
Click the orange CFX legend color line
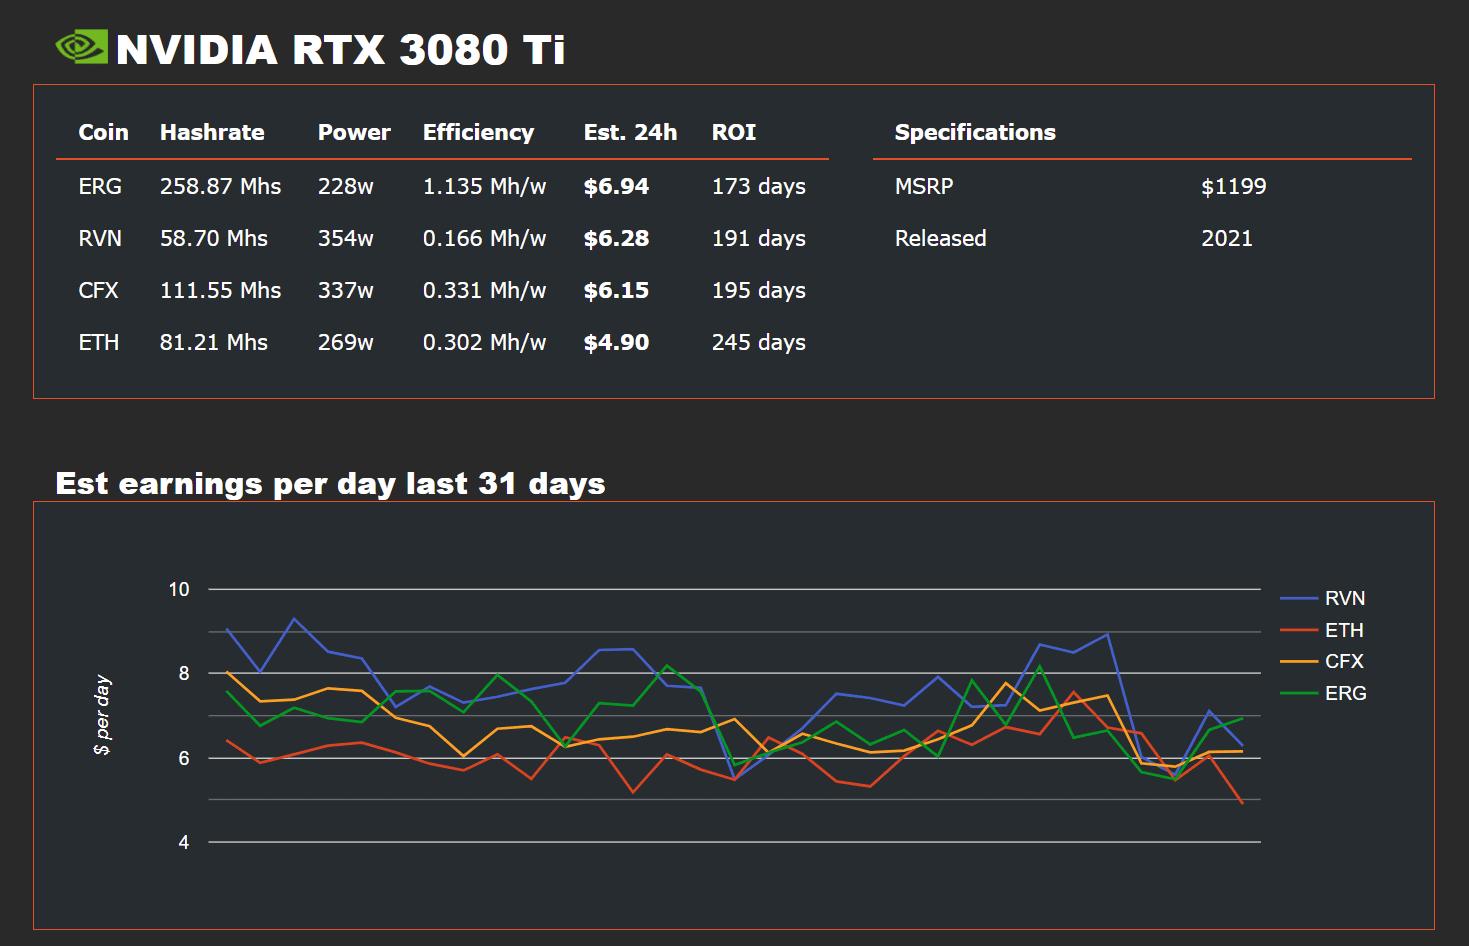1299,661
